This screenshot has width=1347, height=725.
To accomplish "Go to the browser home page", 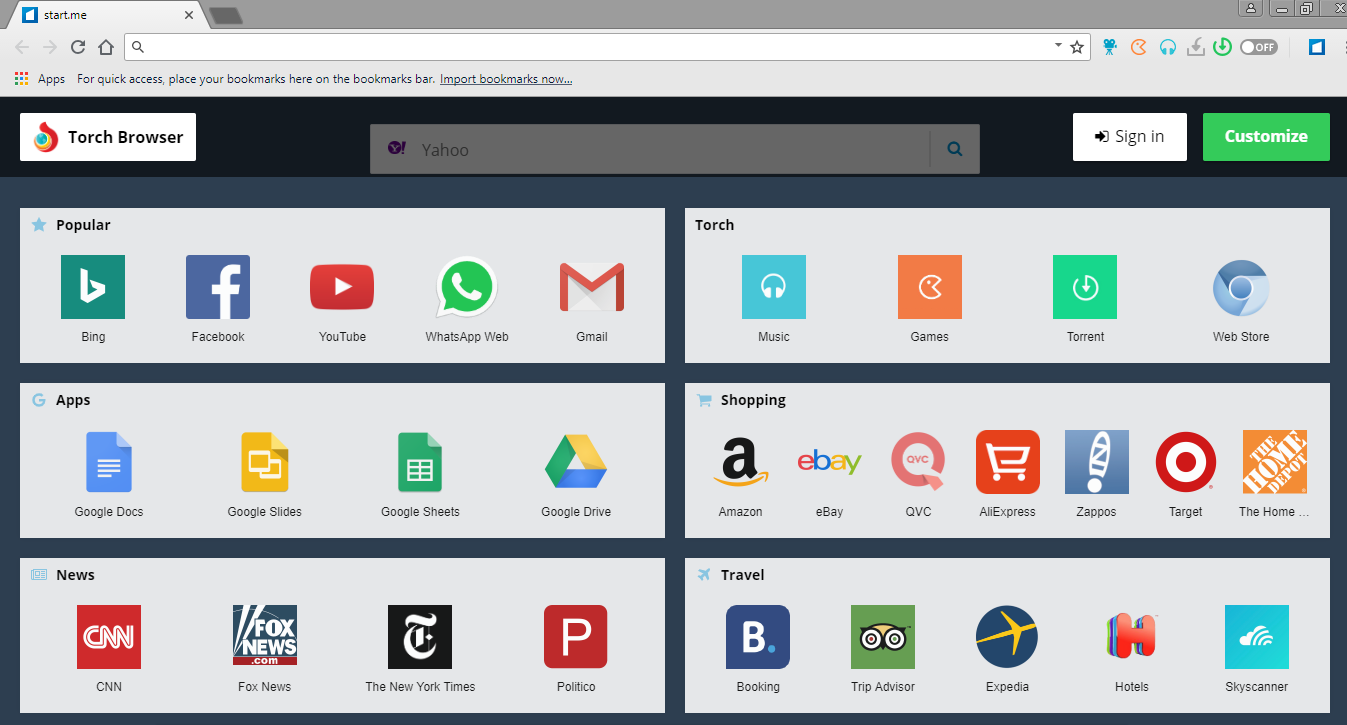I will click(106, 47).
